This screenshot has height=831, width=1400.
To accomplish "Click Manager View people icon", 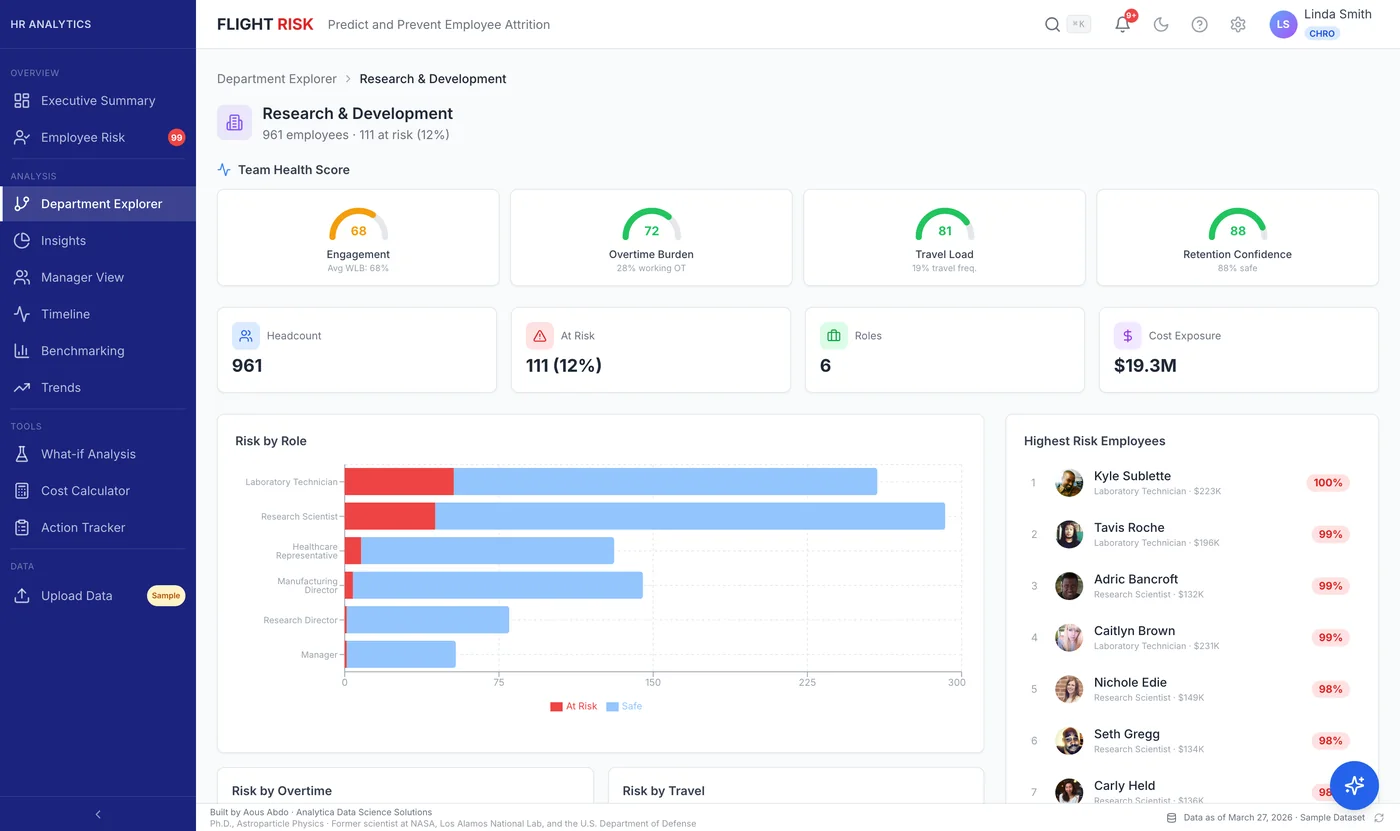I will [22, 278].
